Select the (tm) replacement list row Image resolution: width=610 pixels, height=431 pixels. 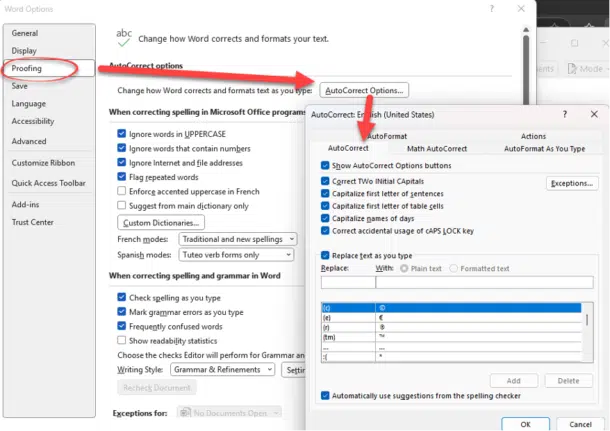tap(451, 337)
